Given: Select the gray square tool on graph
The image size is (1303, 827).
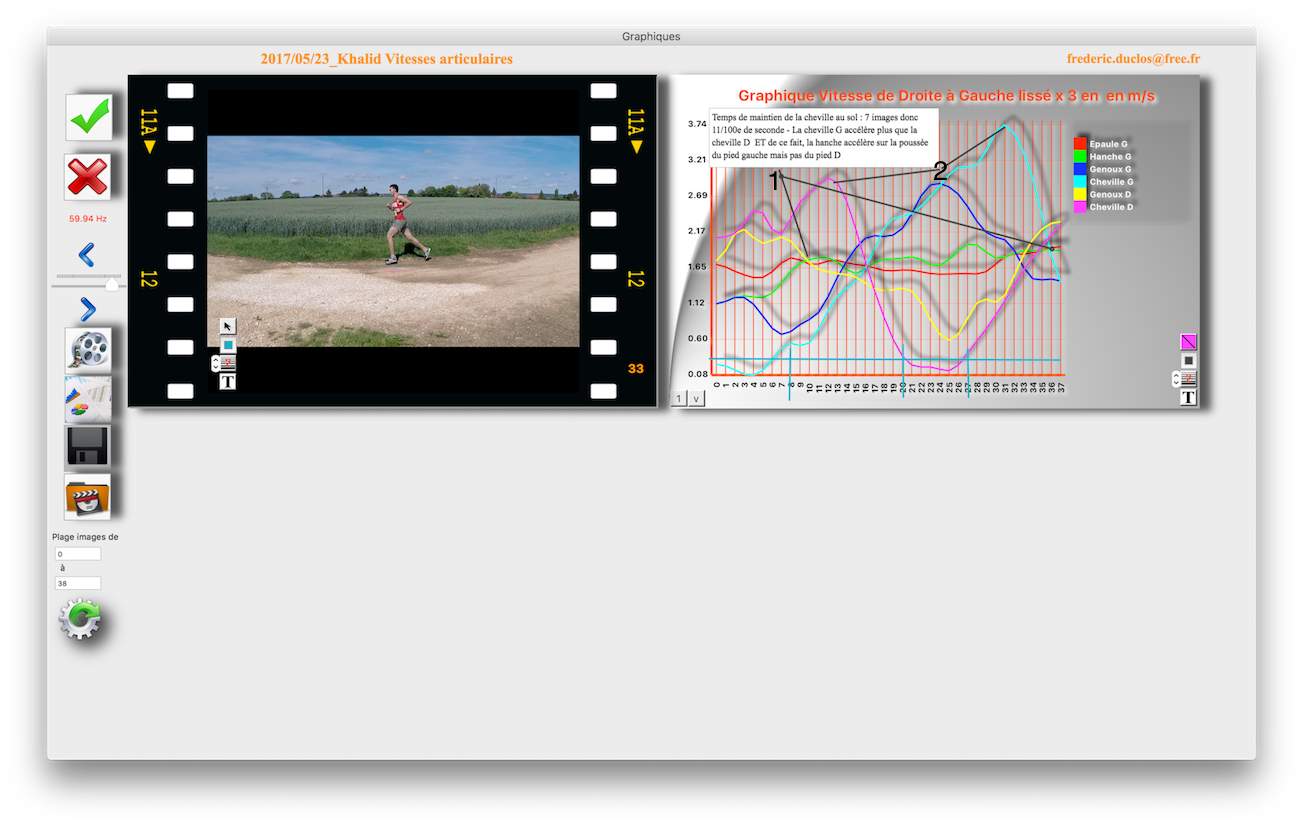Looking at the screenshot, I should click(x=1188, y=360).
